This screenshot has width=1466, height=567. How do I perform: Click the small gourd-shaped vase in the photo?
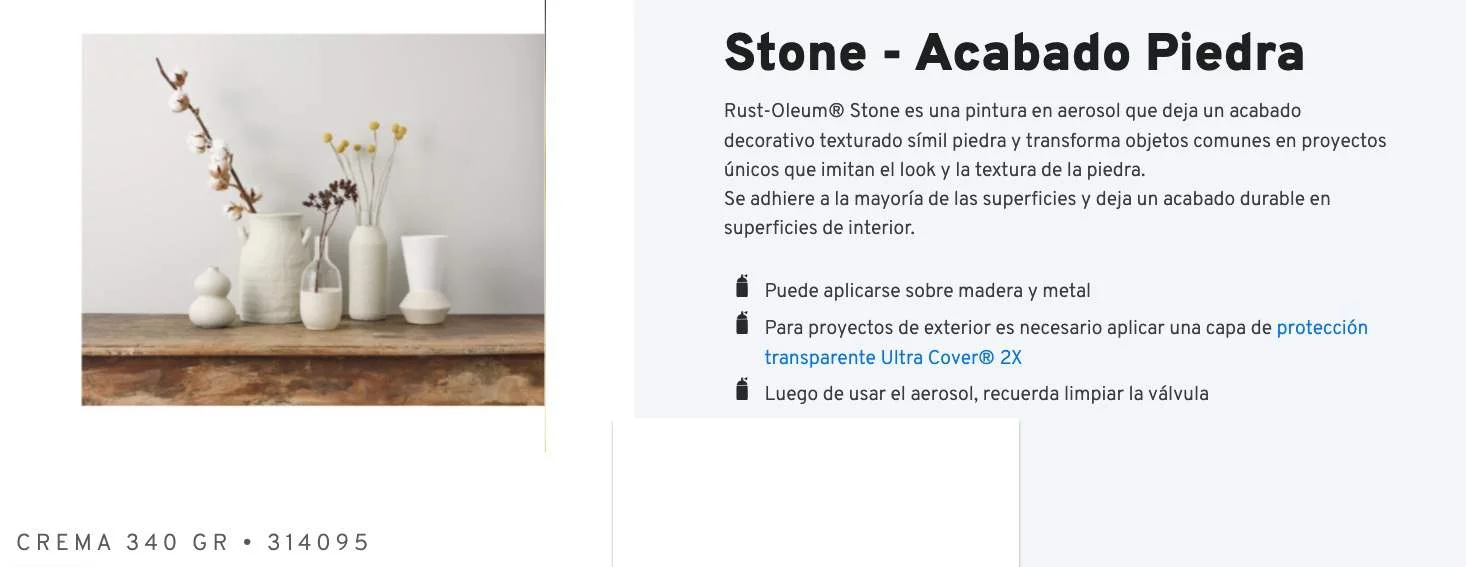coord(212,299)
